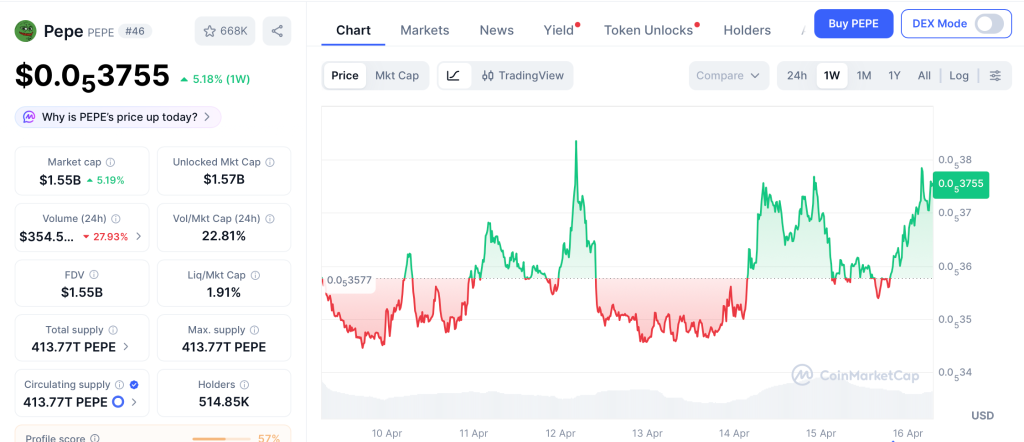Click the share icon button

click(x=277, y=31)
